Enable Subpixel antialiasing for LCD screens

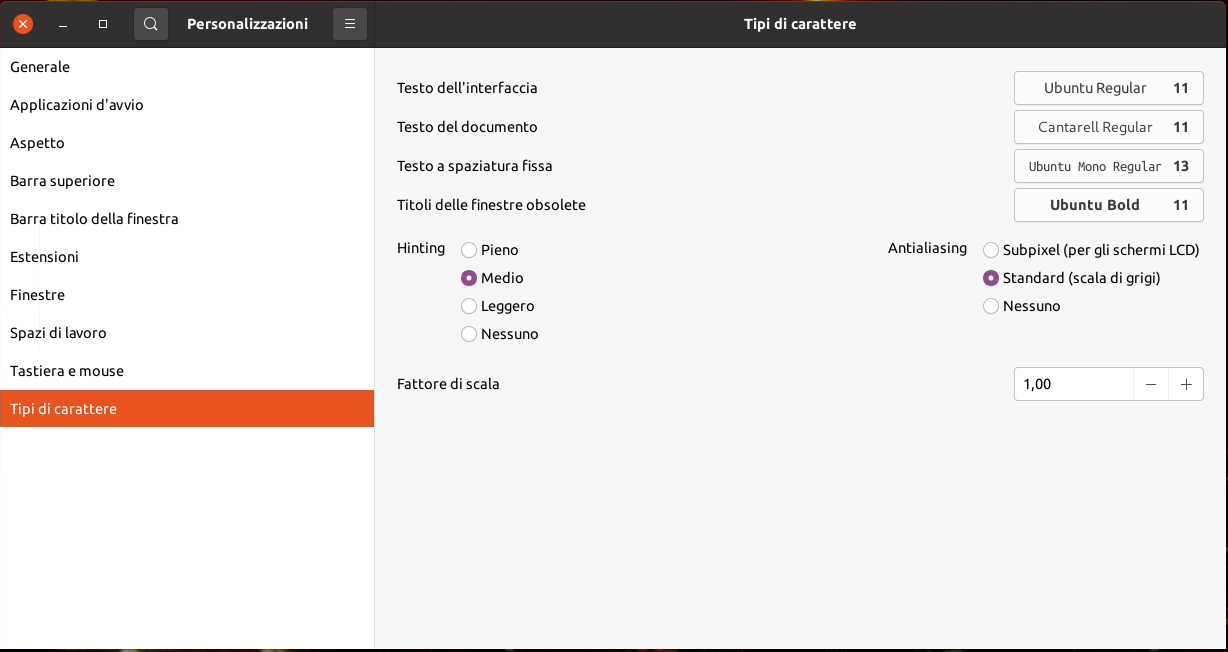[991, 250]
